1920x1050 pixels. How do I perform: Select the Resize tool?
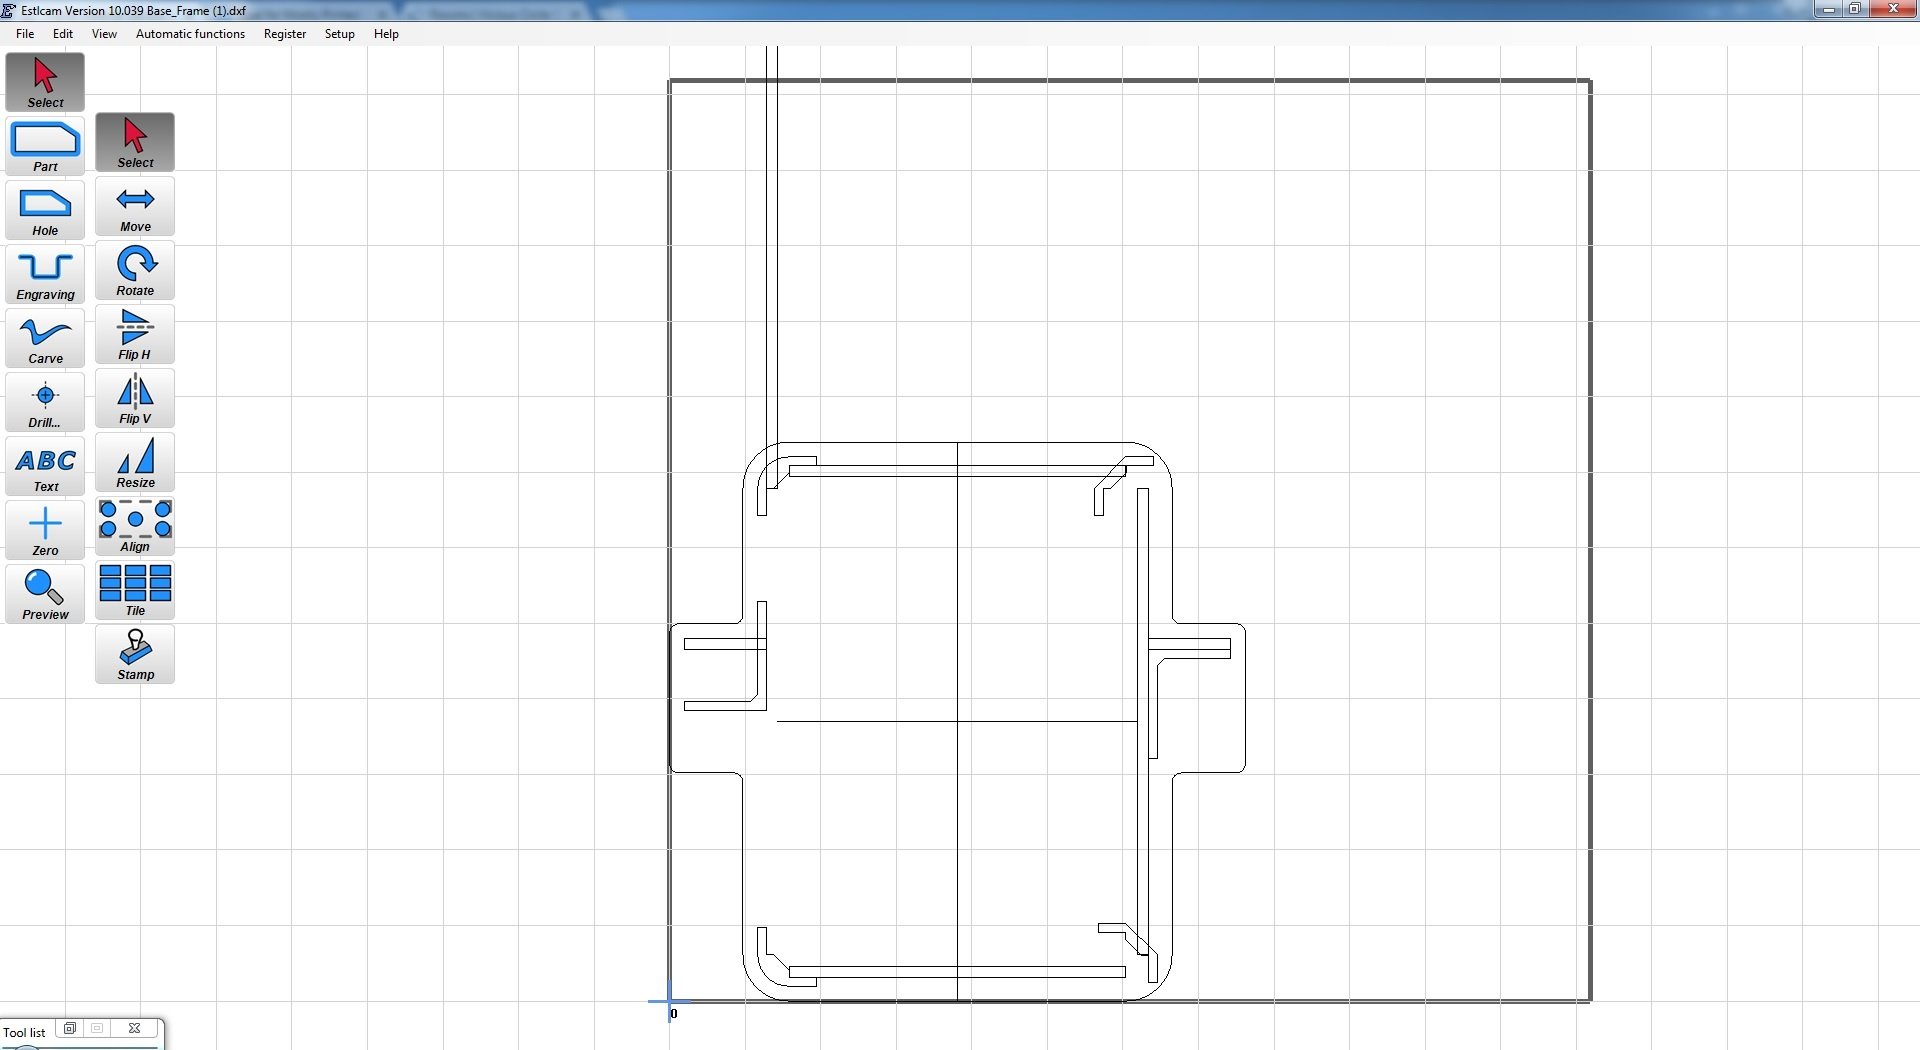(x=135, y=462)
